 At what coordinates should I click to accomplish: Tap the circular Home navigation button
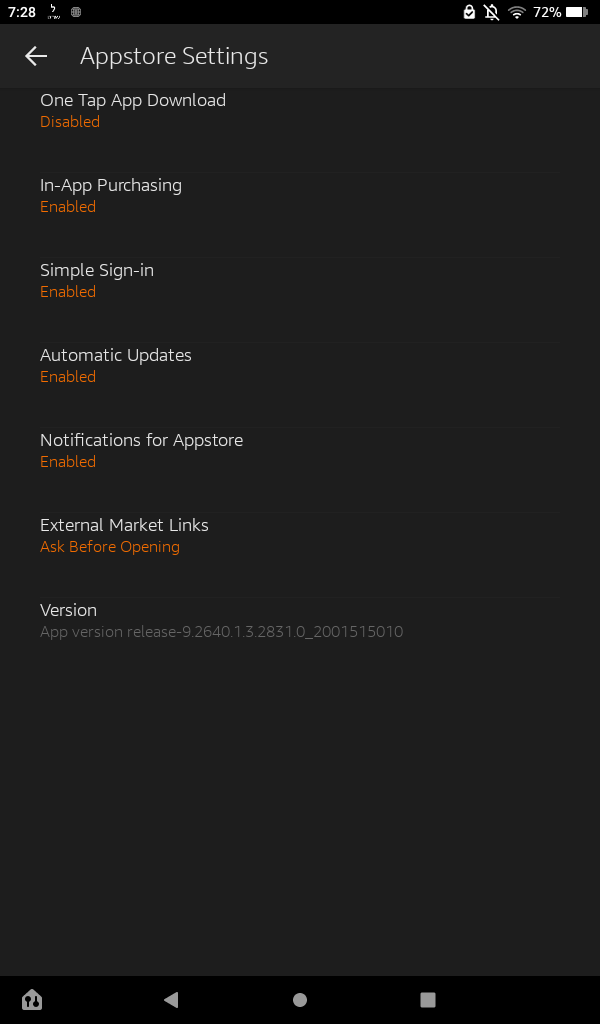click(x=299, y=999)
